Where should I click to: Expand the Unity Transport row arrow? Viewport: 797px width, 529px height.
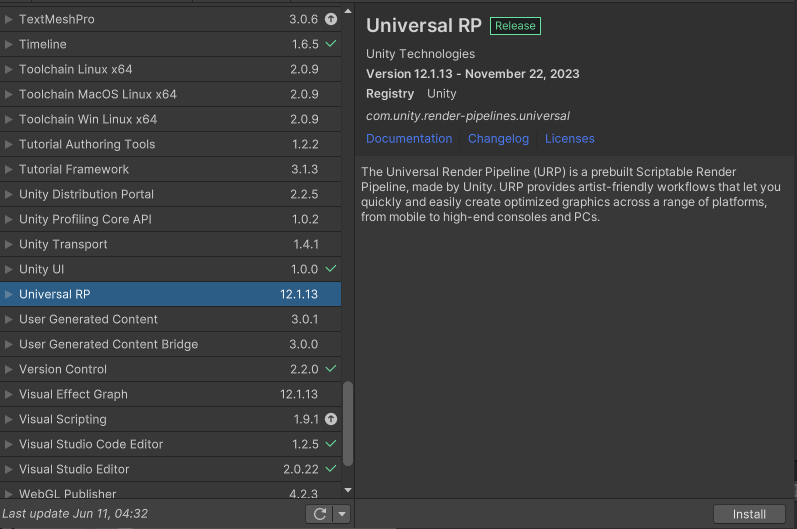(x=9, y=244)
